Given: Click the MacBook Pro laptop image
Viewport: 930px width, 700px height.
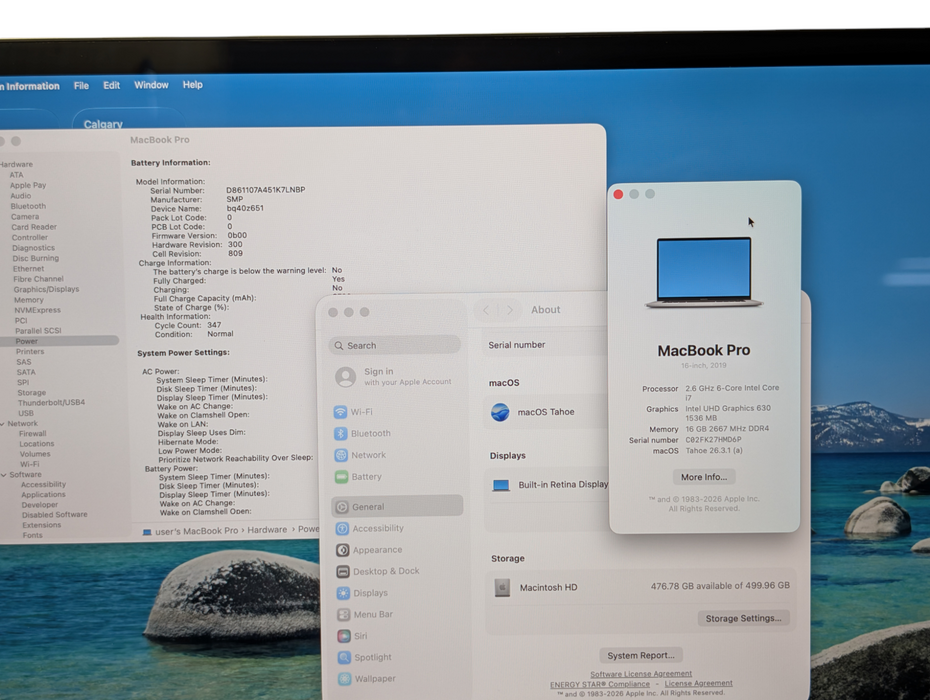Looking at the screenshot, I should (704, 272).
